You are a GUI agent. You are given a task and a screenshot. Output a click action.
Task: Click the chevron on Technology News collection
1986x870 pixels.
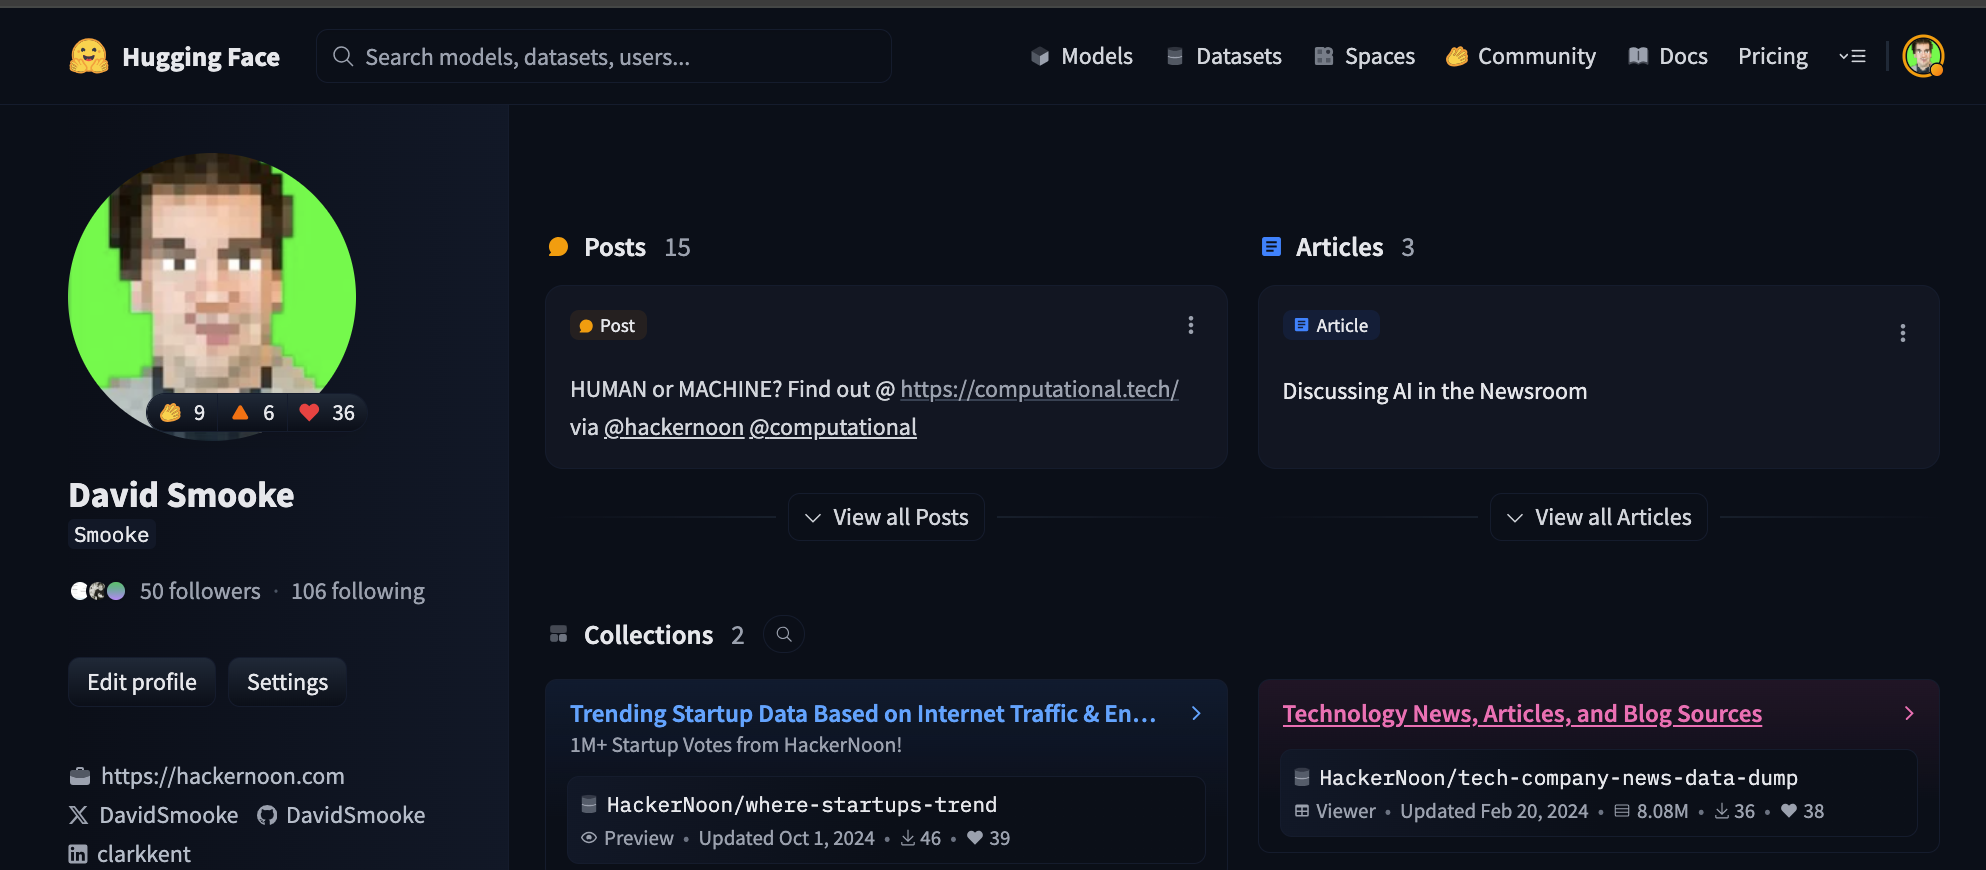click(x=1909, y=713)
